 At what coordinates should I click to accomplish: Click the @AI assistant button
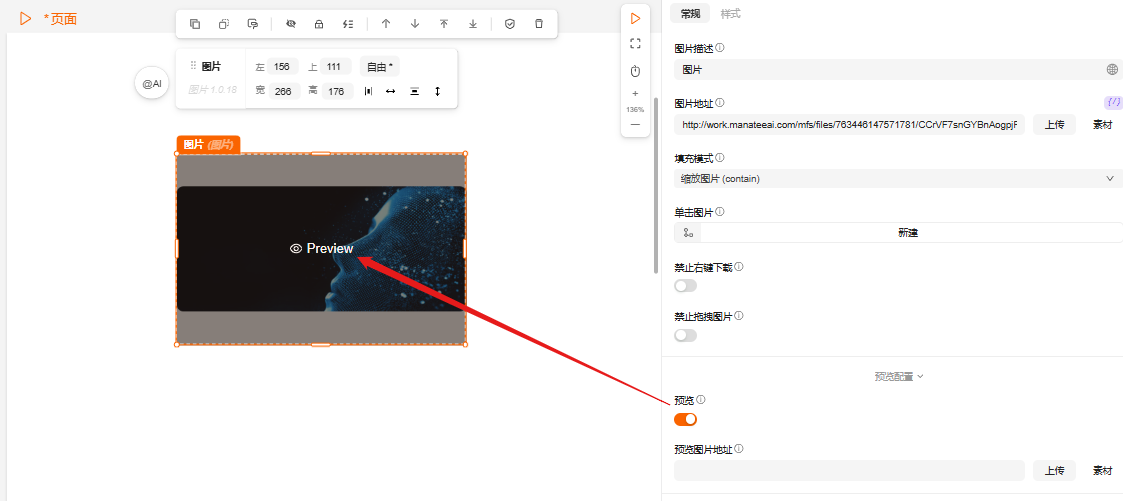point(152,84)
